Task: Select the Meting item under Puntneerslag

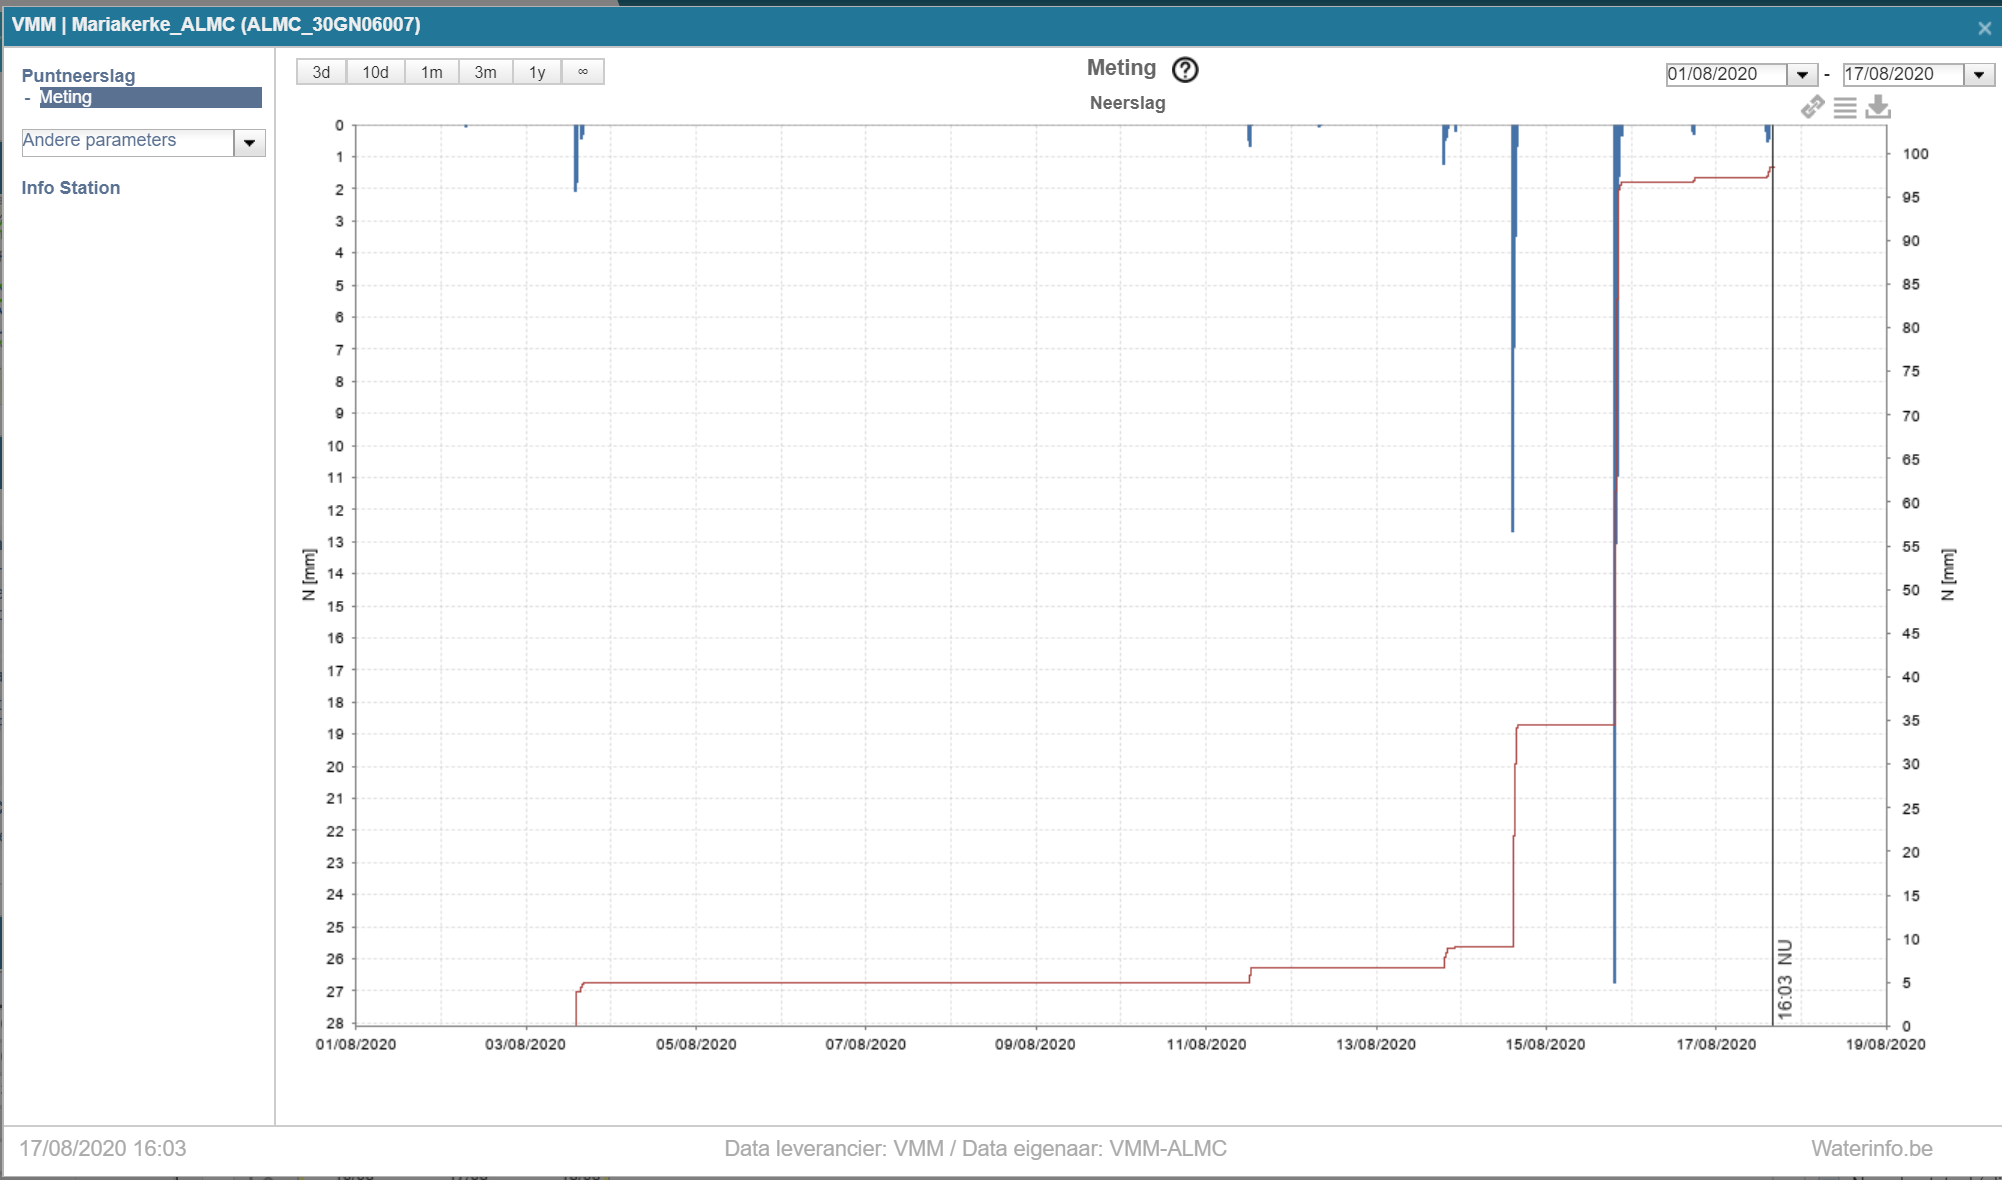Action: pos(150,97)
